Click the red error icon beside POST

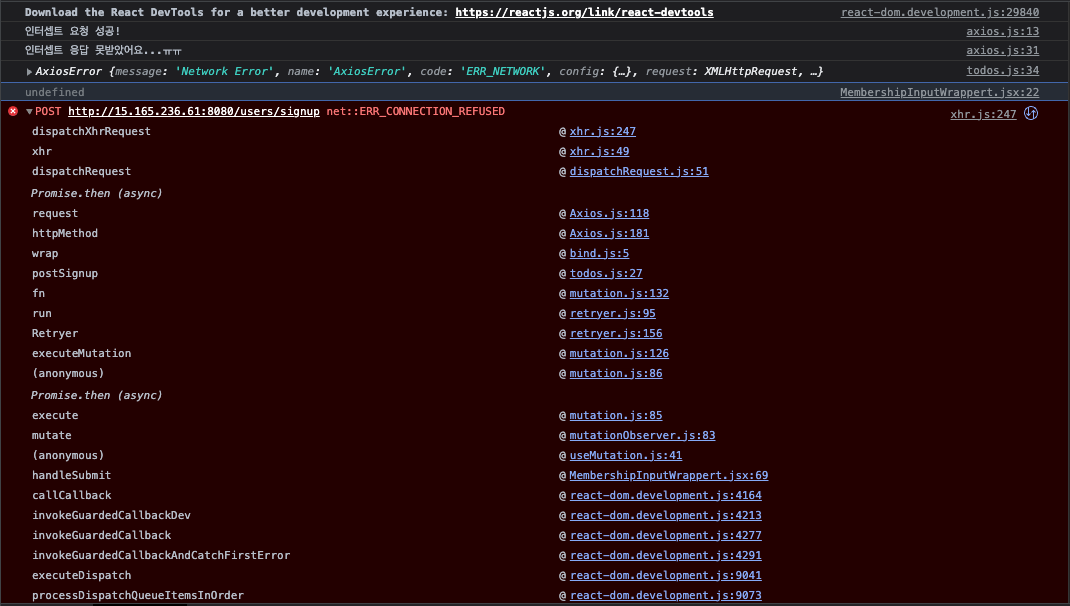(x=13, y=111)
